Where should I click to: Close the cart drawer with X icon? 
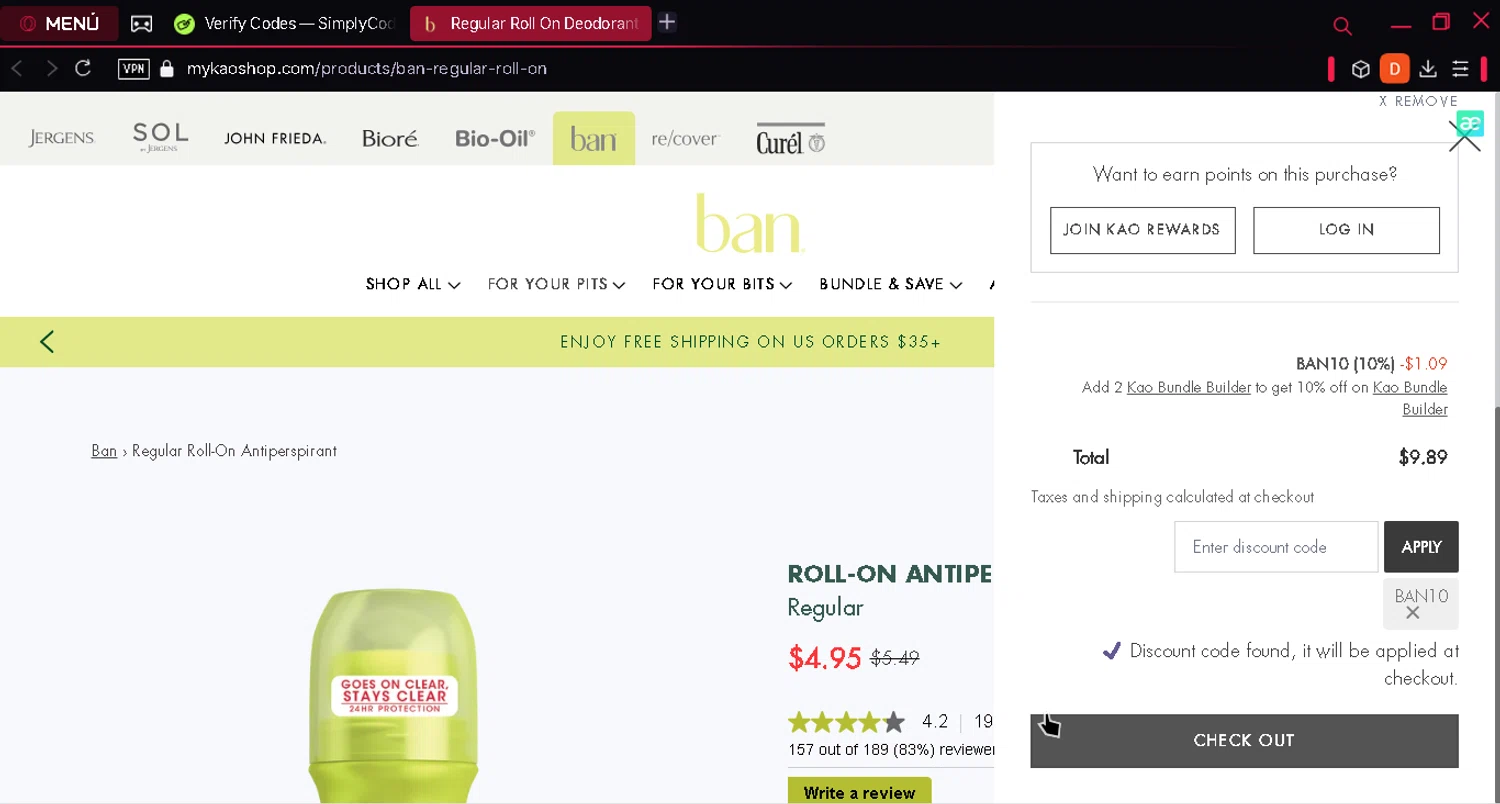coord(1464,137)
